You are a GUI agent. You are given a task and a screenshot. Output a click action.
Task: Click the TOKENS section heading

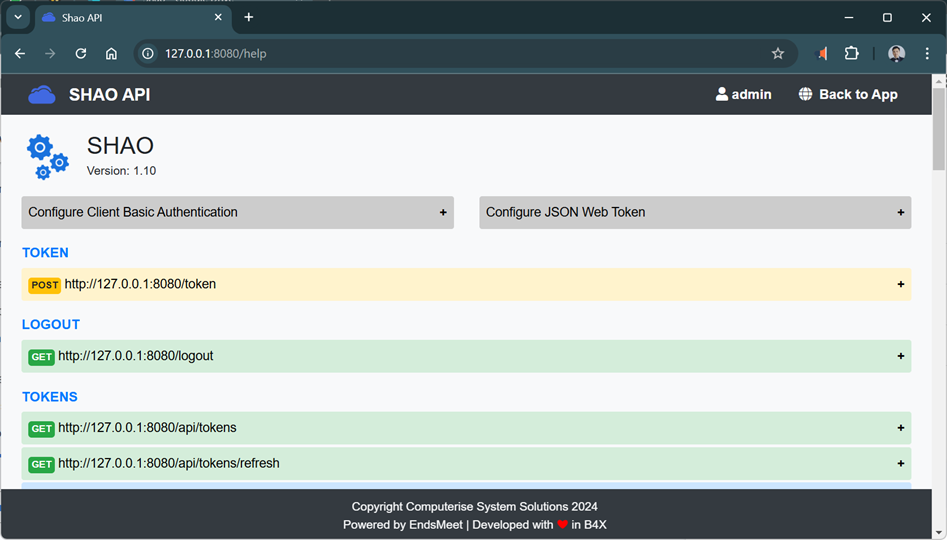[50, 397]
